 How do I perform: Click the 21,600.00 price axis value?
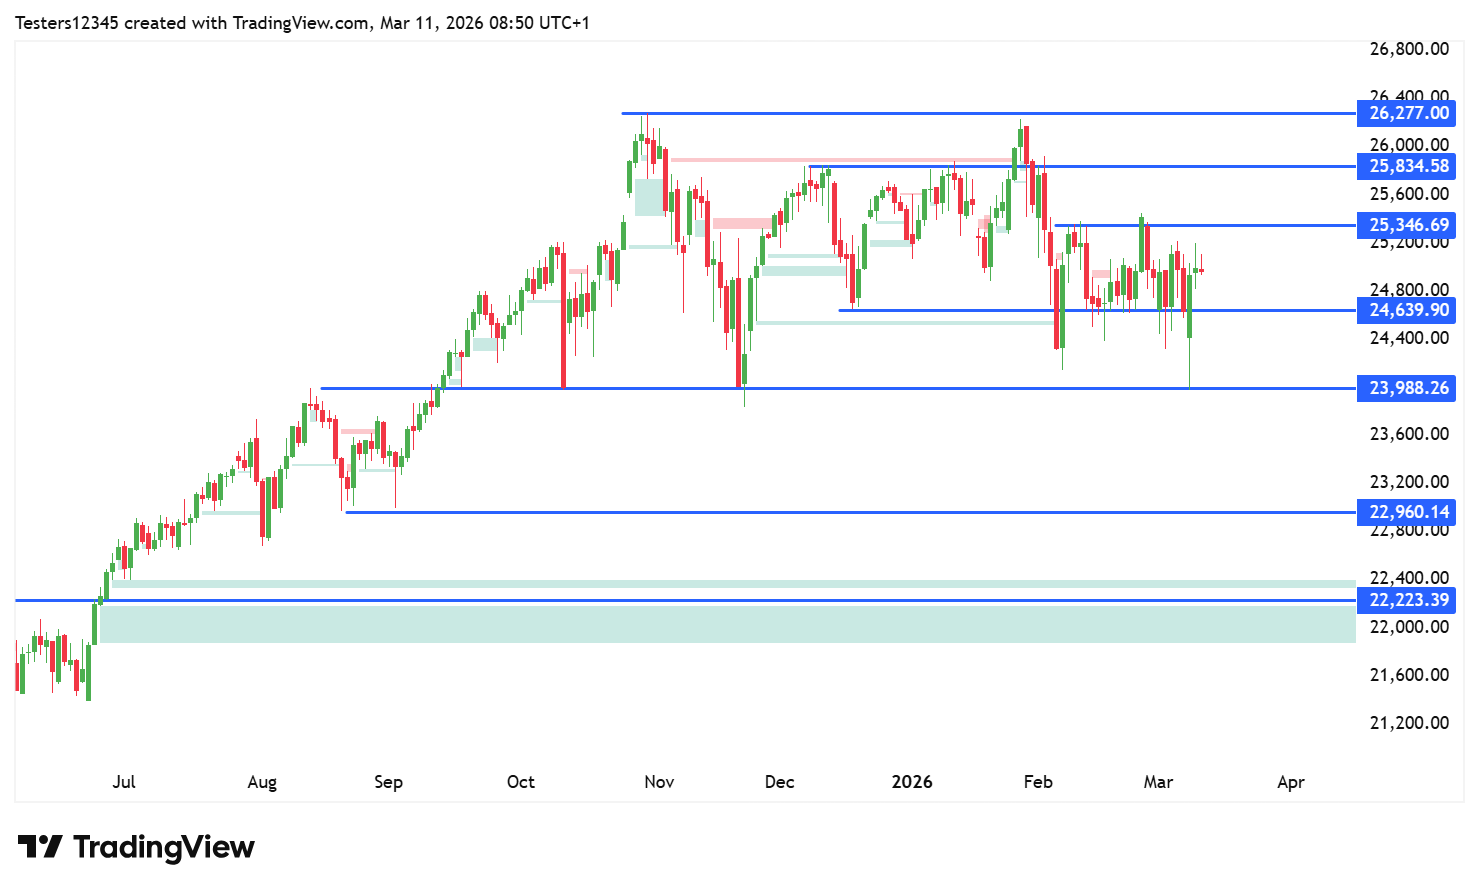1409,675
